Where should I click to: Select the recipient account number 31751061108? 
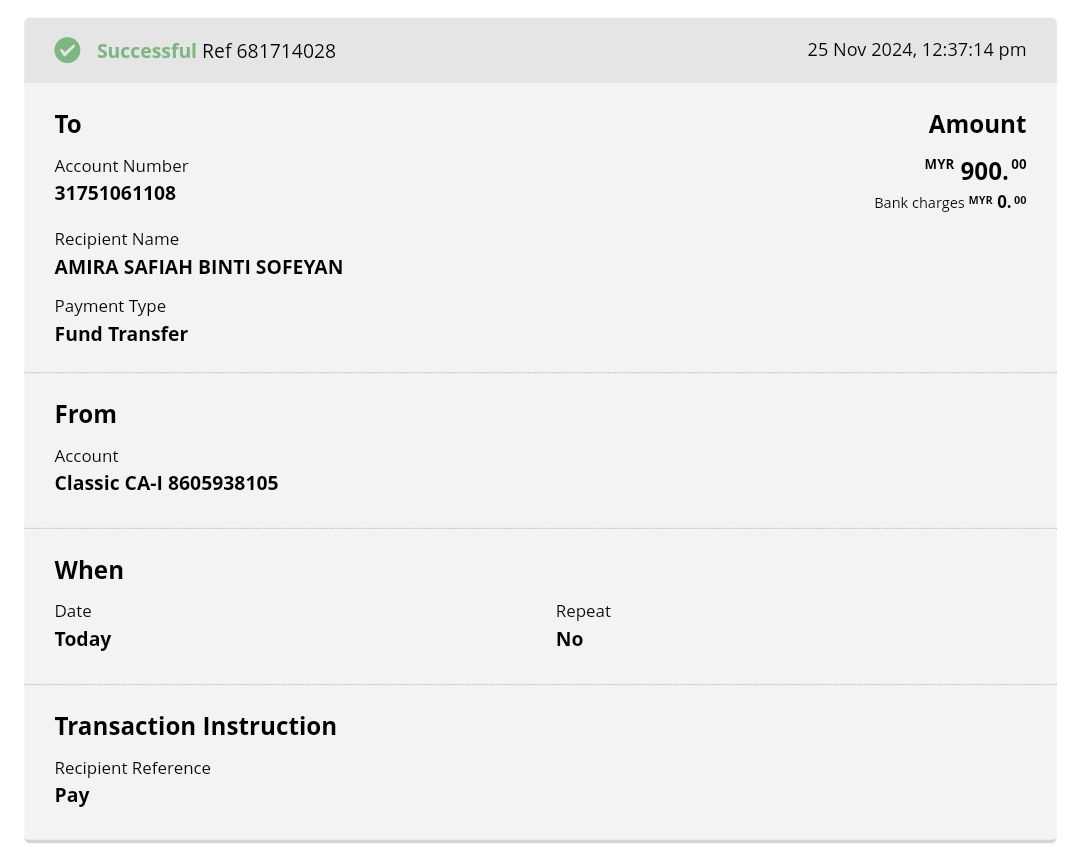(x=115, y=193)
